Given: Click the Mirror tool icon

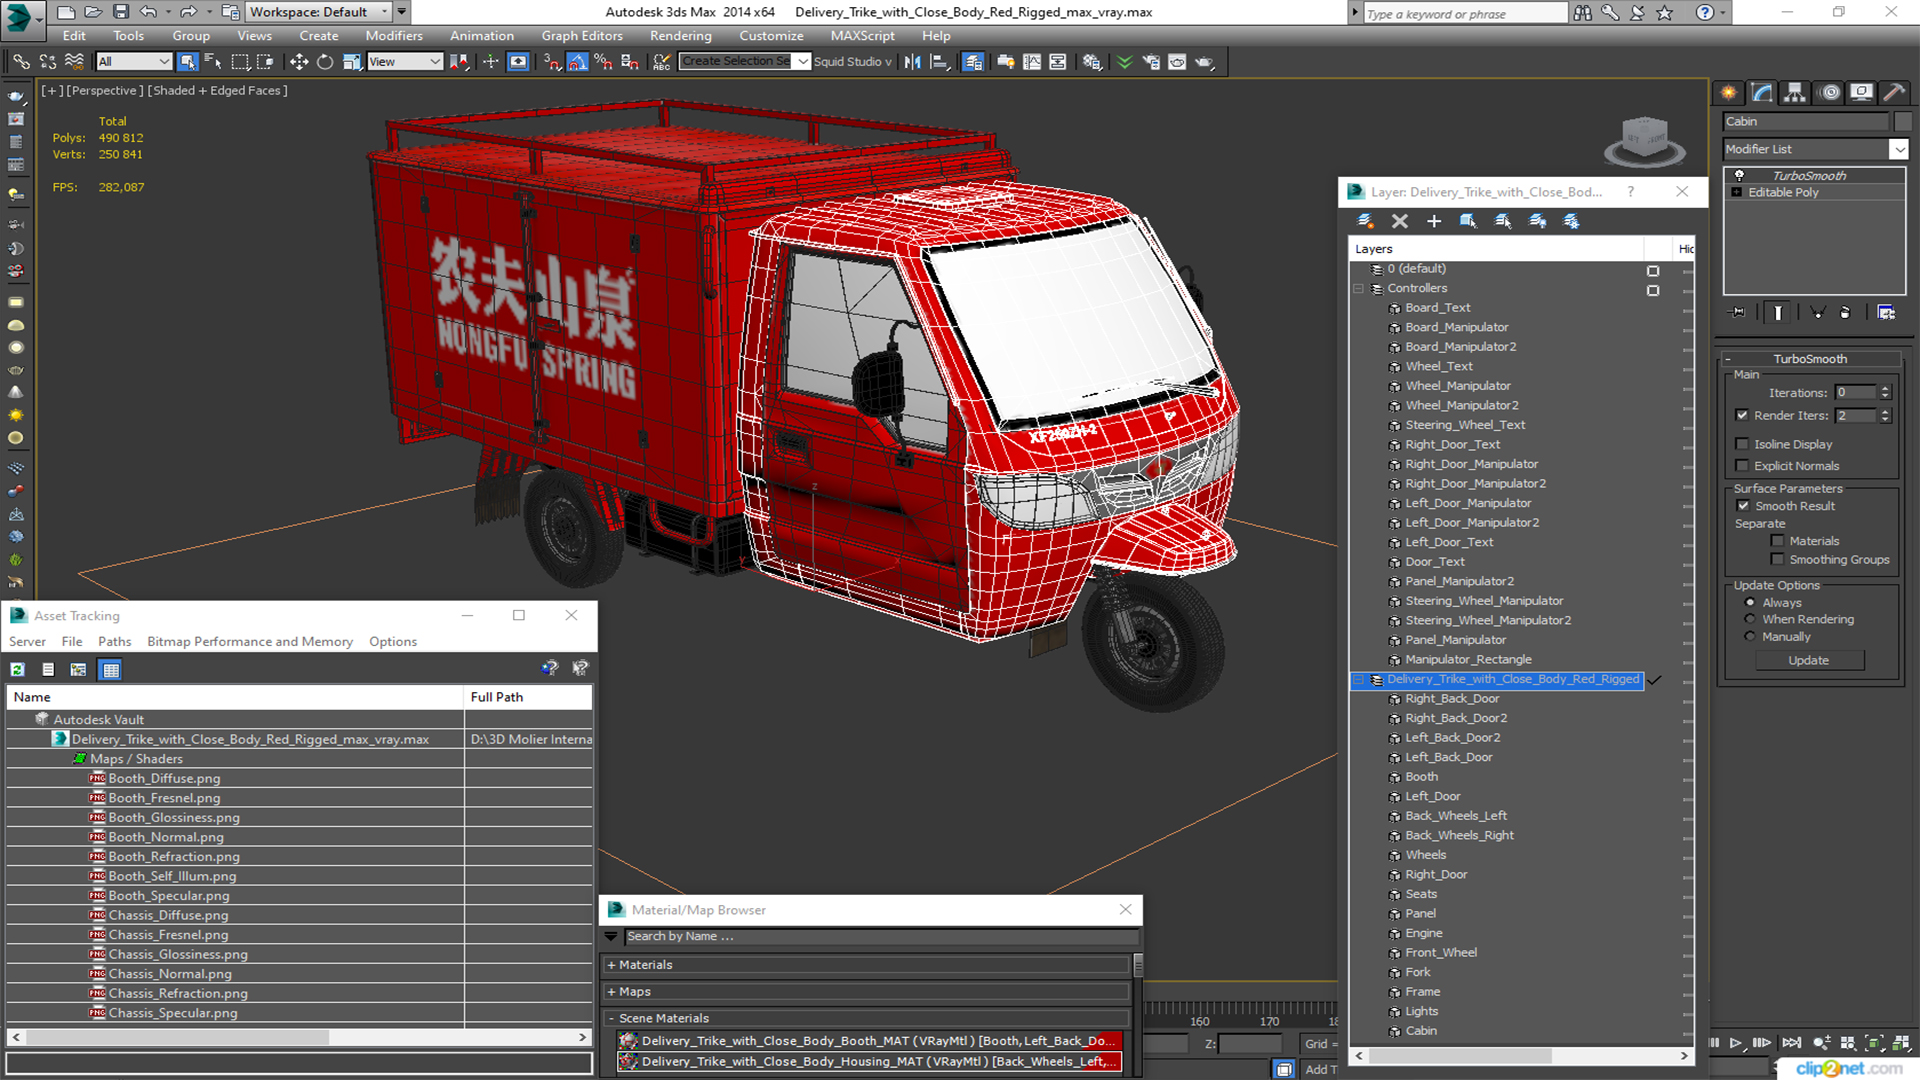Looking at the screenshot, I should (912, 62).
